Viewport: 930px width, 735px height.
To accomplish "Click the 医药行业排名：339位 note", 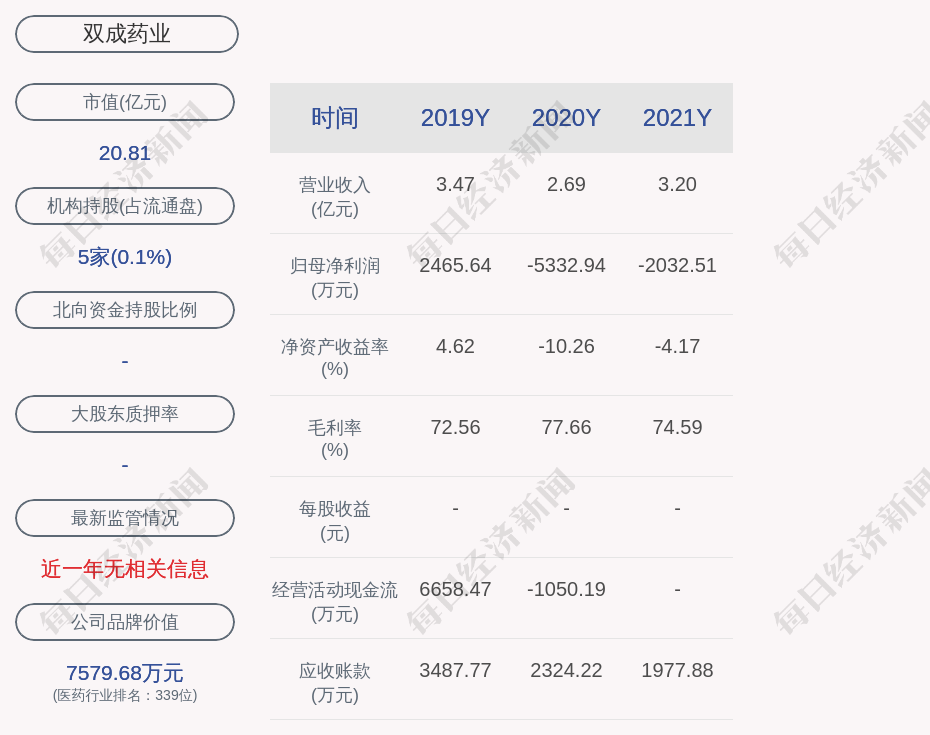I will [125, 695].
